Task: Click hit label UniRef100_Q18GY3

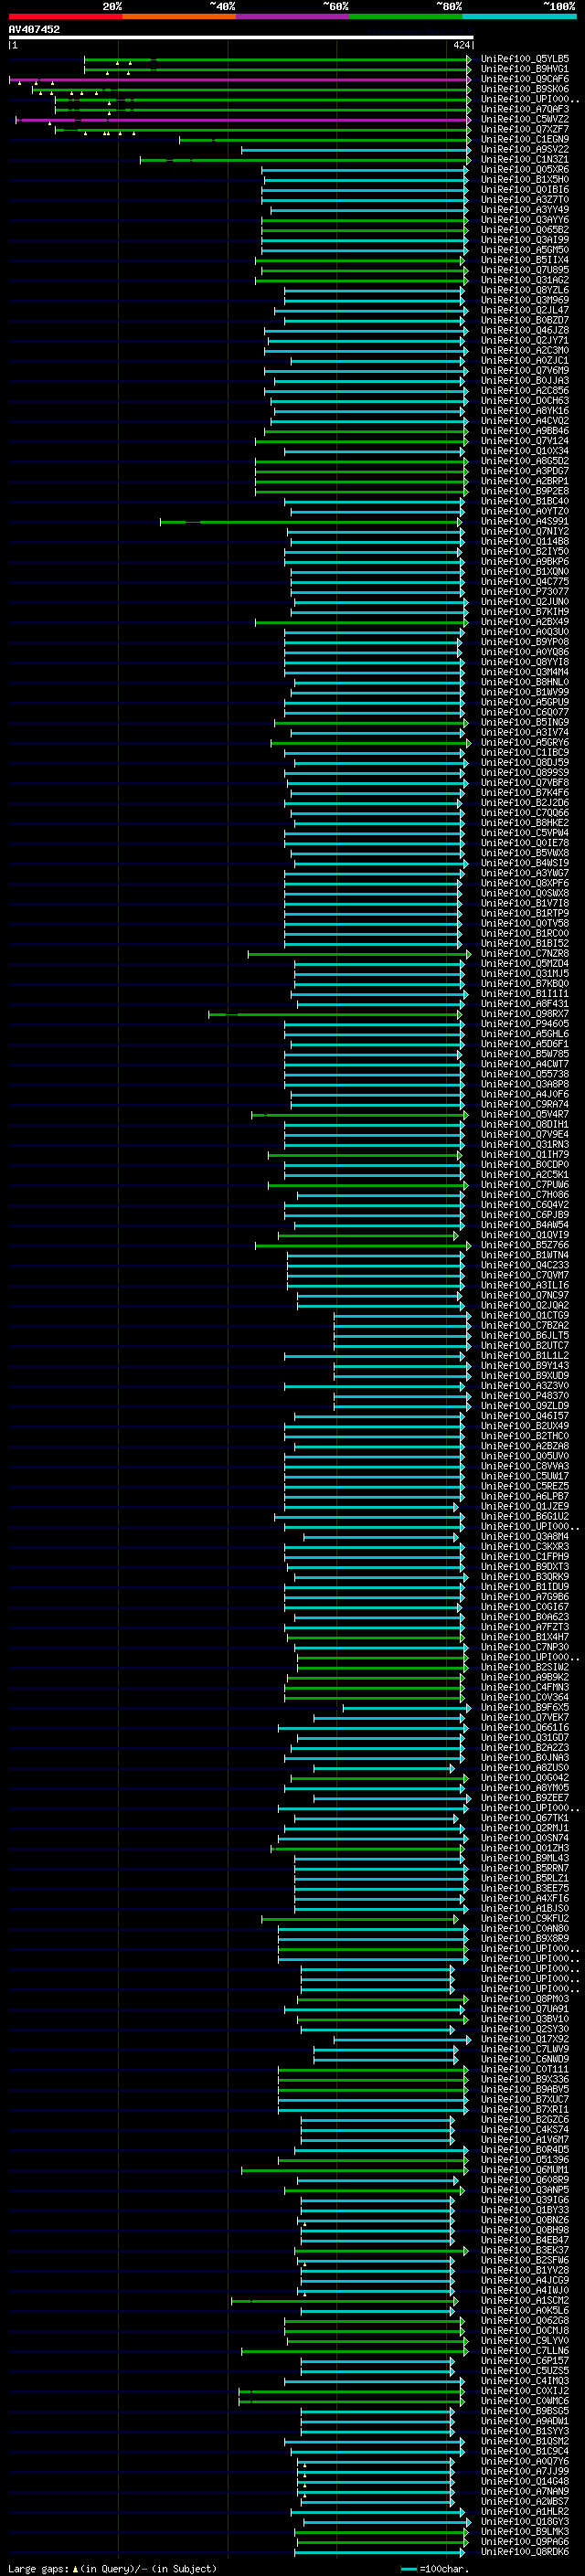Action: 525,2522
